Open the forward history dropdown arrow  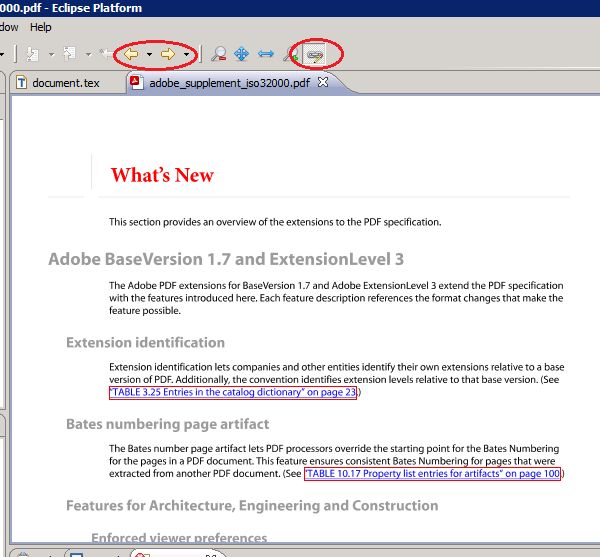tap(186, 54)
